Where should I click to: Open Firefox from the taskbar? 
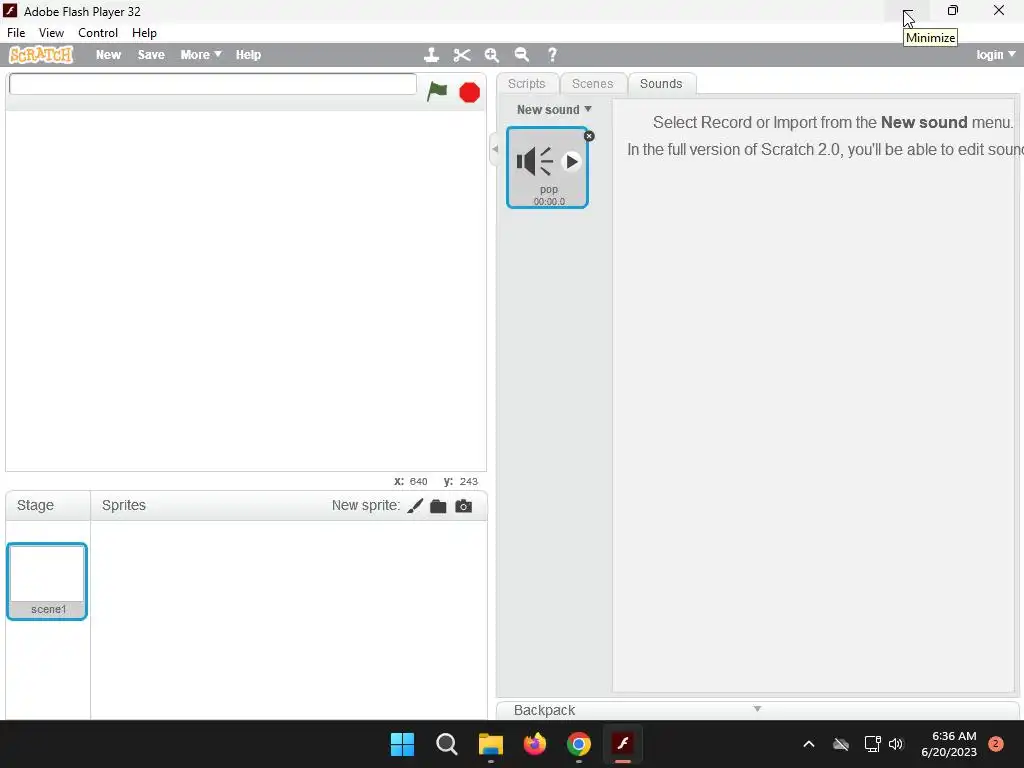[x=535, y=744]
